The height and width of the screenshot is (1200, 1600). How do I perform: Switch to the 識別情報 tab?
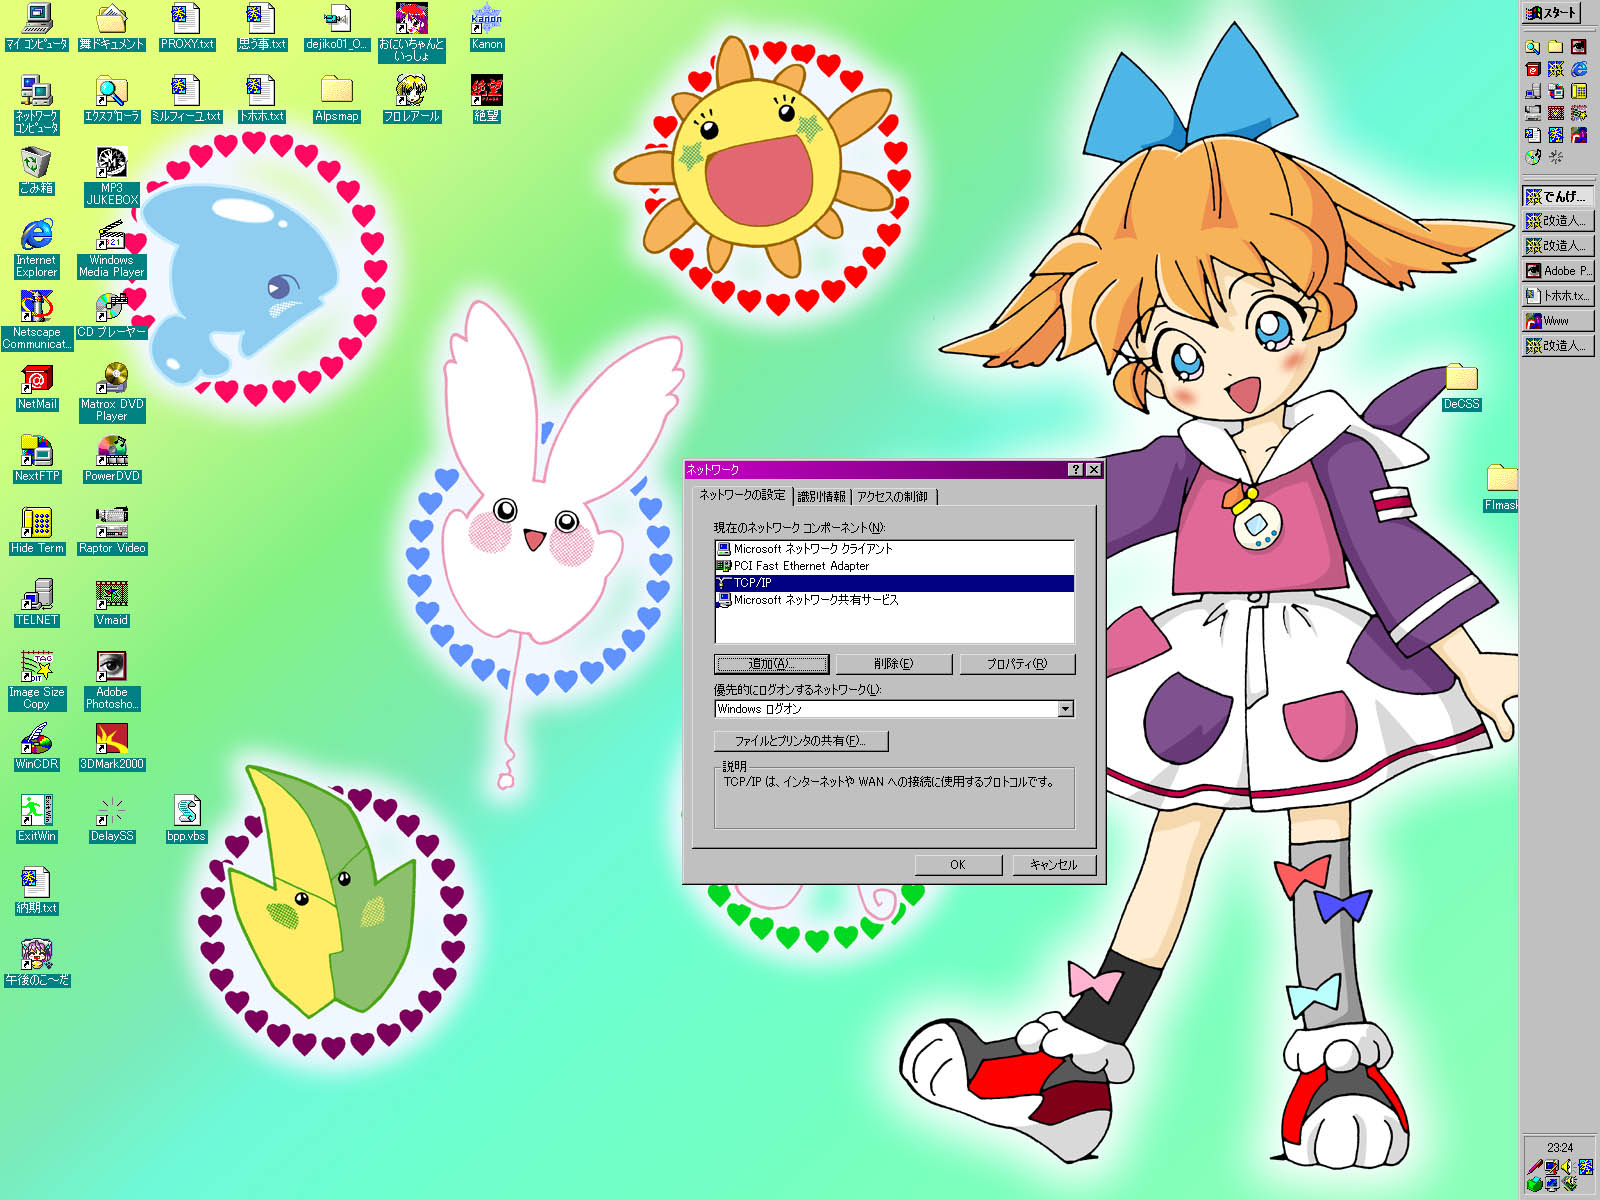click(x=821, y=496)
